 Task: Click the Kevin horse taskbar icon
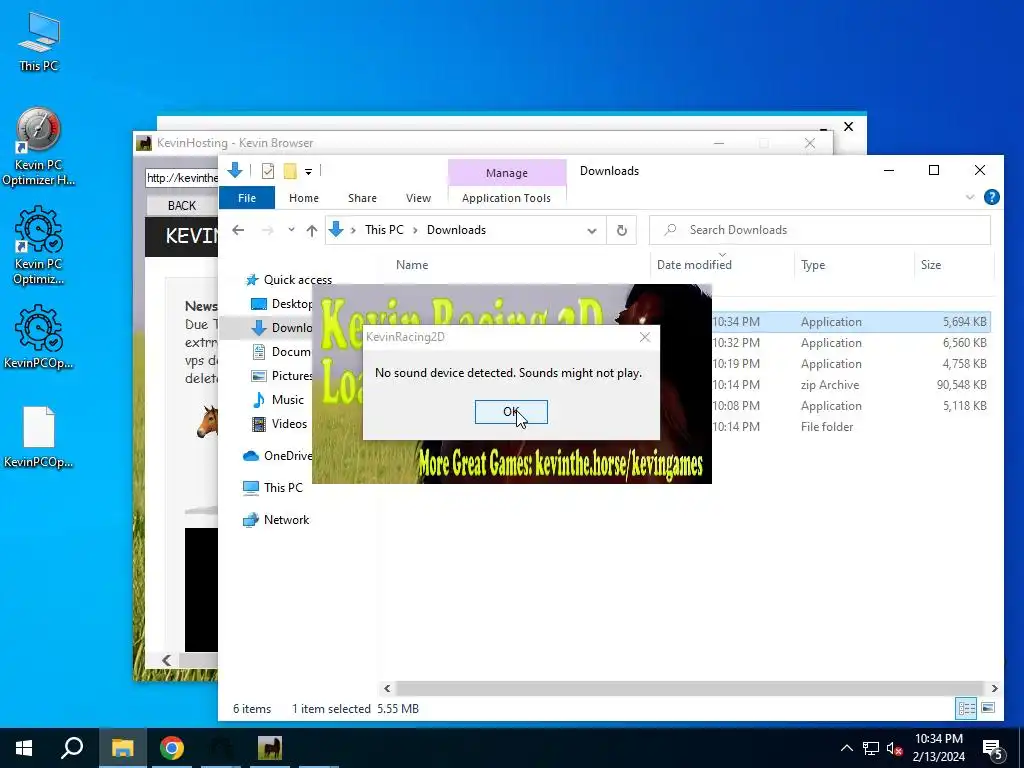269,748
